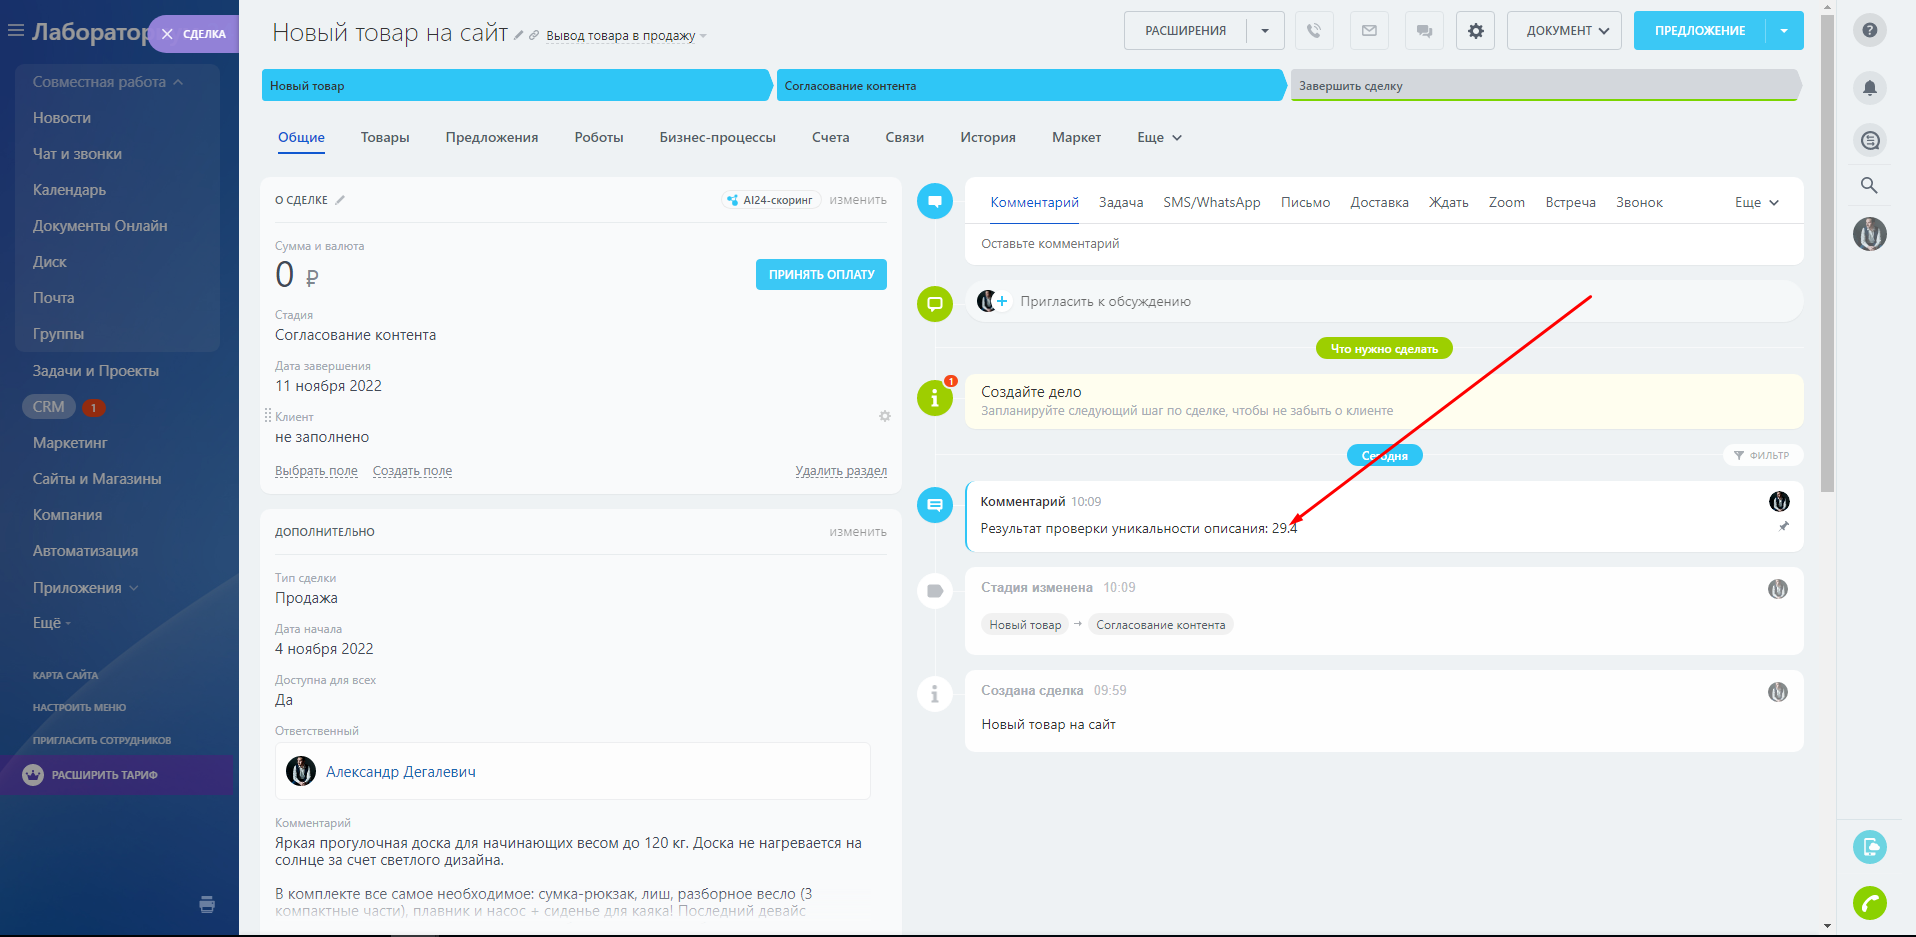The width and height of the screenshot is (1916, 937).
Task: Open the chat bubbles icon in header
Action: 1424,31
